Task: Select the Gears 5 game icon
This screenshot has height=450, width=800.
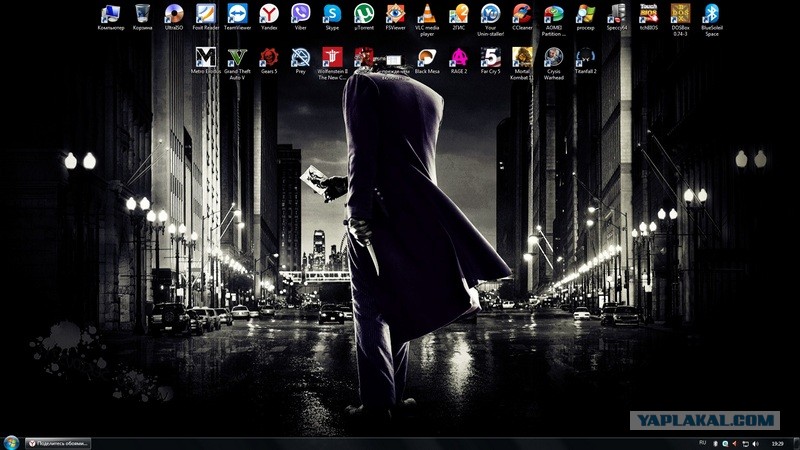Action: [x=269, y=61]
